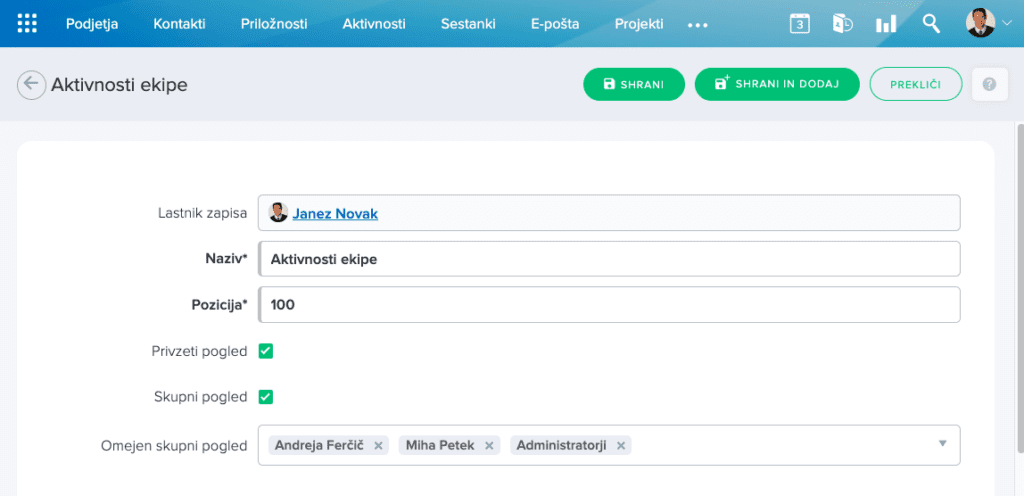Remove Miha Petek tag

488,446
